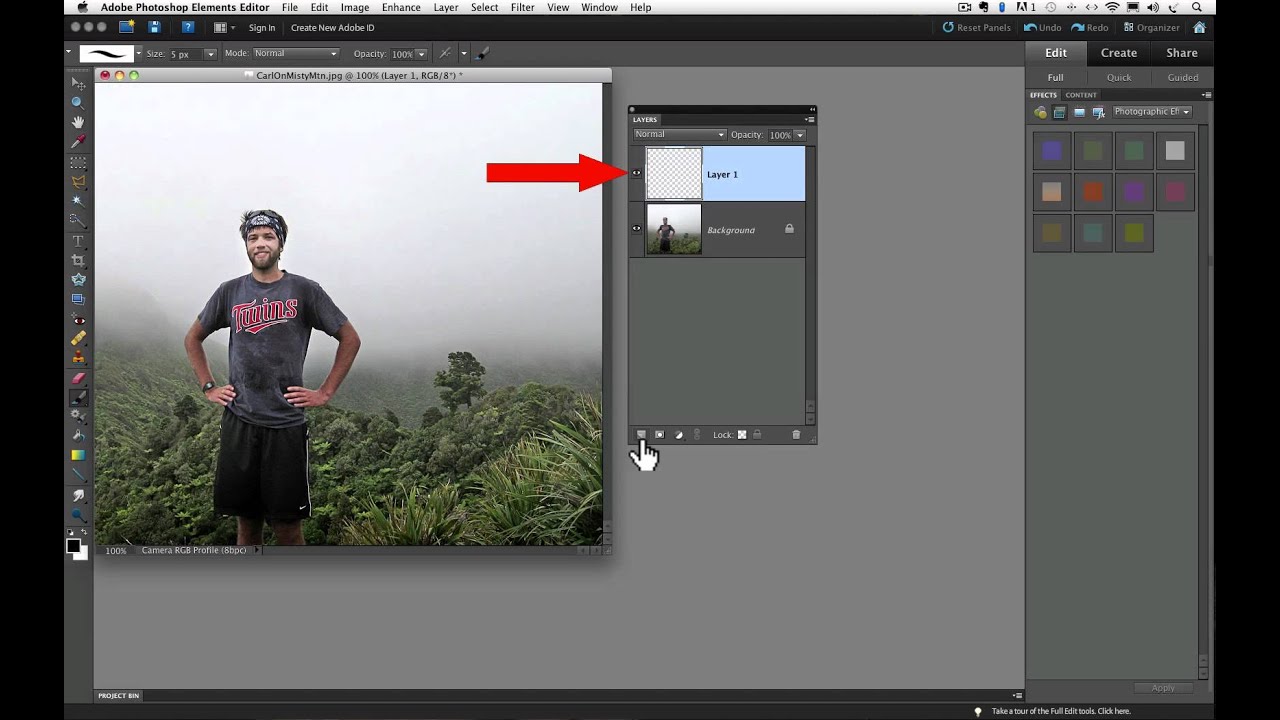Select the Quick Selection tool

tap(78, 220)
